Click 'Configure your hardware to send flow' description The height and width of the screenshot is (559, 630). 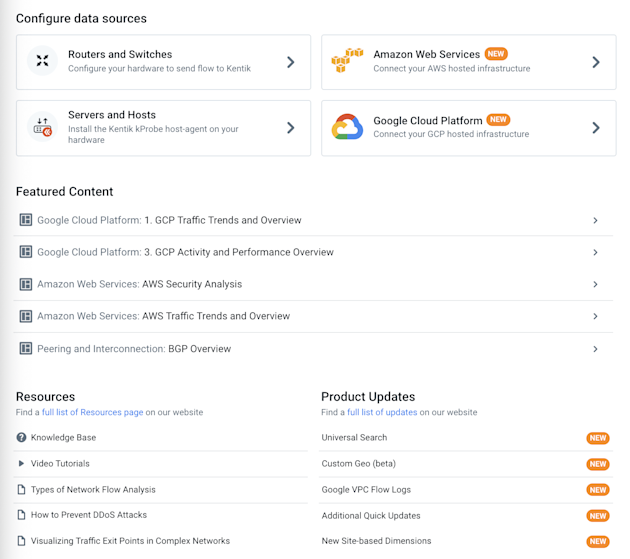tap(160, 68)
